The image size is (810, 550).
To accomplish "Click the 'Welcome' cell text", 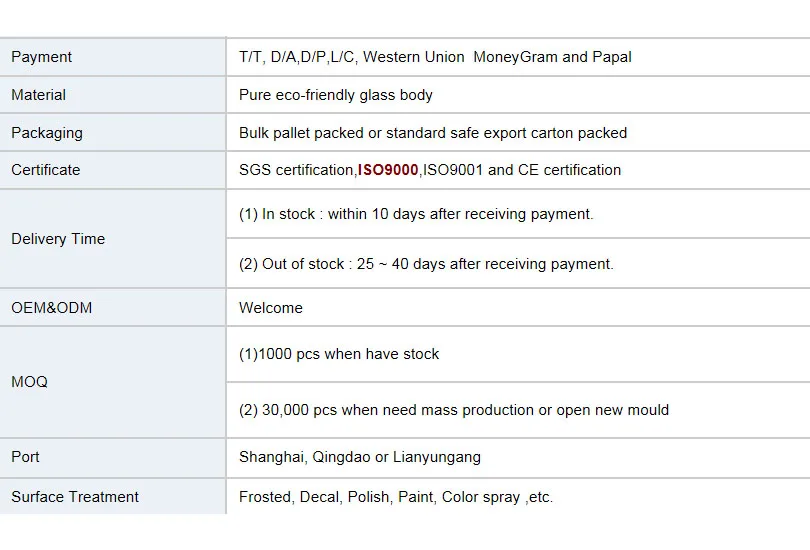I will pos(271,308).
